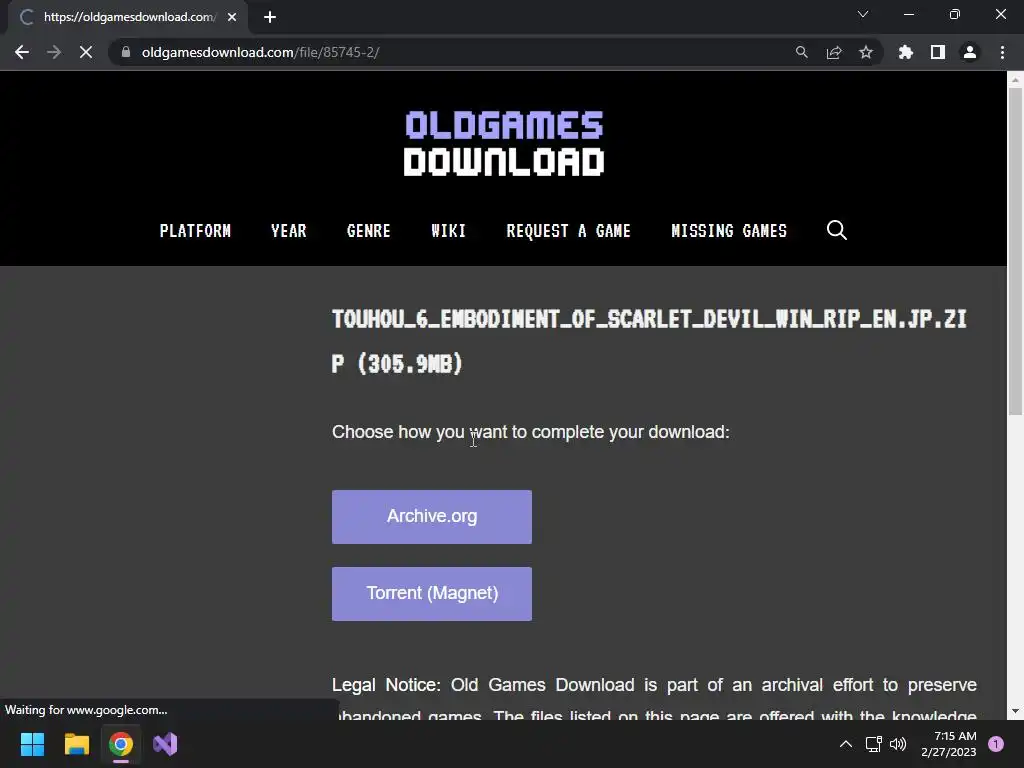
Task: Click the scrollbar up arrow
Action: tap(1015, 80)
